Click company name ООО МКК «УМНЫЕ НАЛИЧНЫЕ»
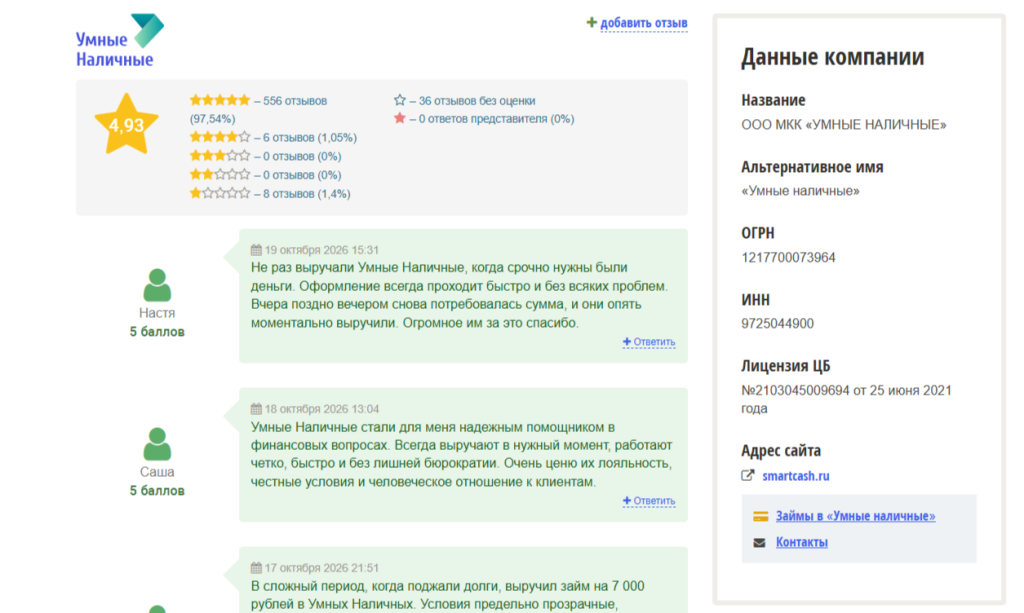 (x=844, y=125)
